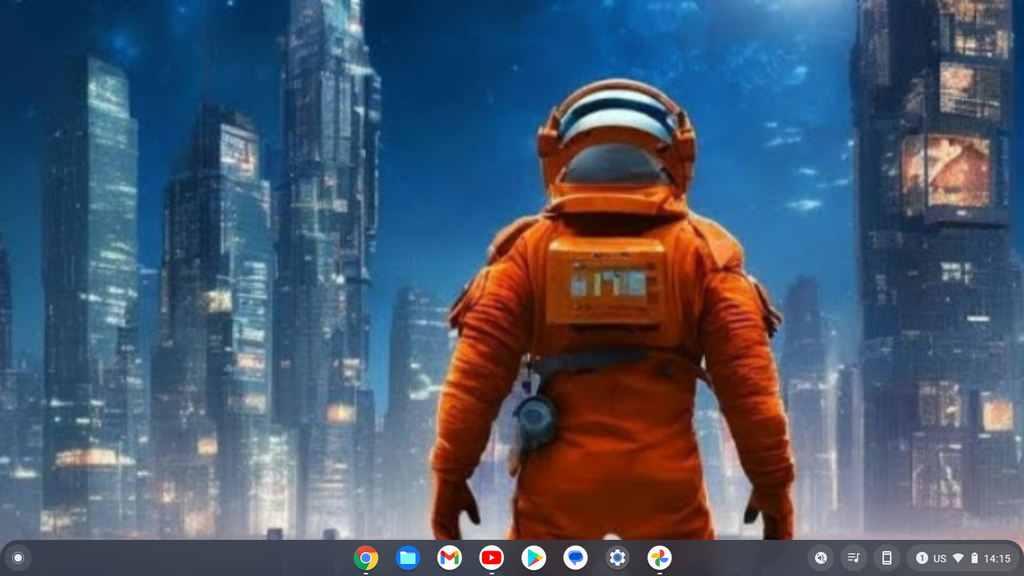The height and width of the screenshot is (576, 1024).
Task: Open the media controls music icon
Action: (854, 558)
